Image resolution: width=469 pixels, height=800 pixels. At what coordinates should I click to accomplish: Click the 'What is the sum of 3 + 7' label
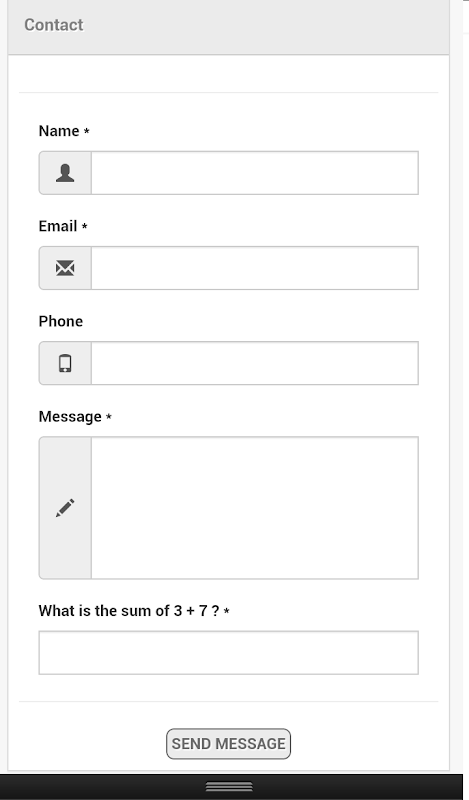[x=129, y=611]
